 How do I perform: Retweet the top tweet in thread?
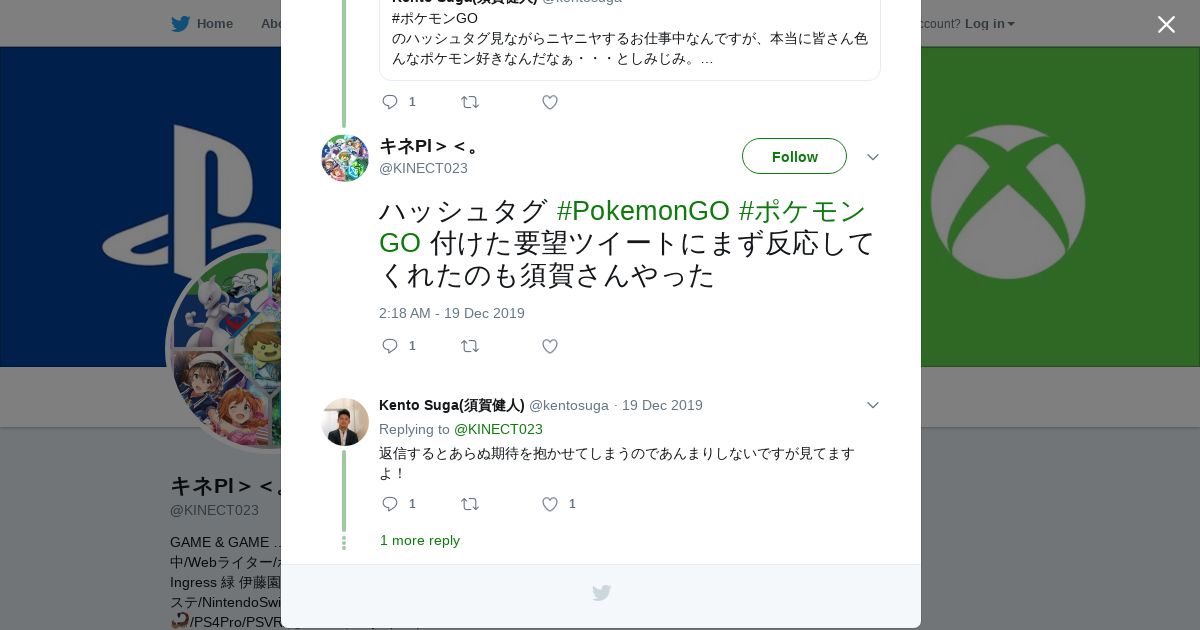[470, 102]
